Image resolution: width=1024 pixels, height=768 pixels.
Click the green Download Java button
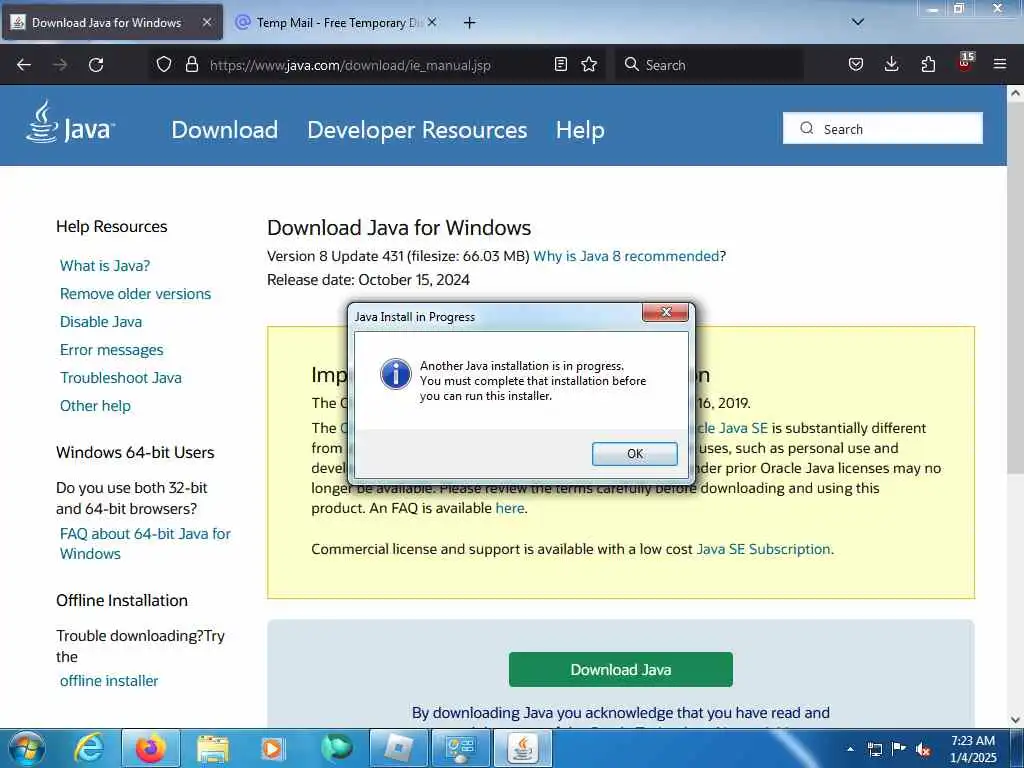click(620, 669)
